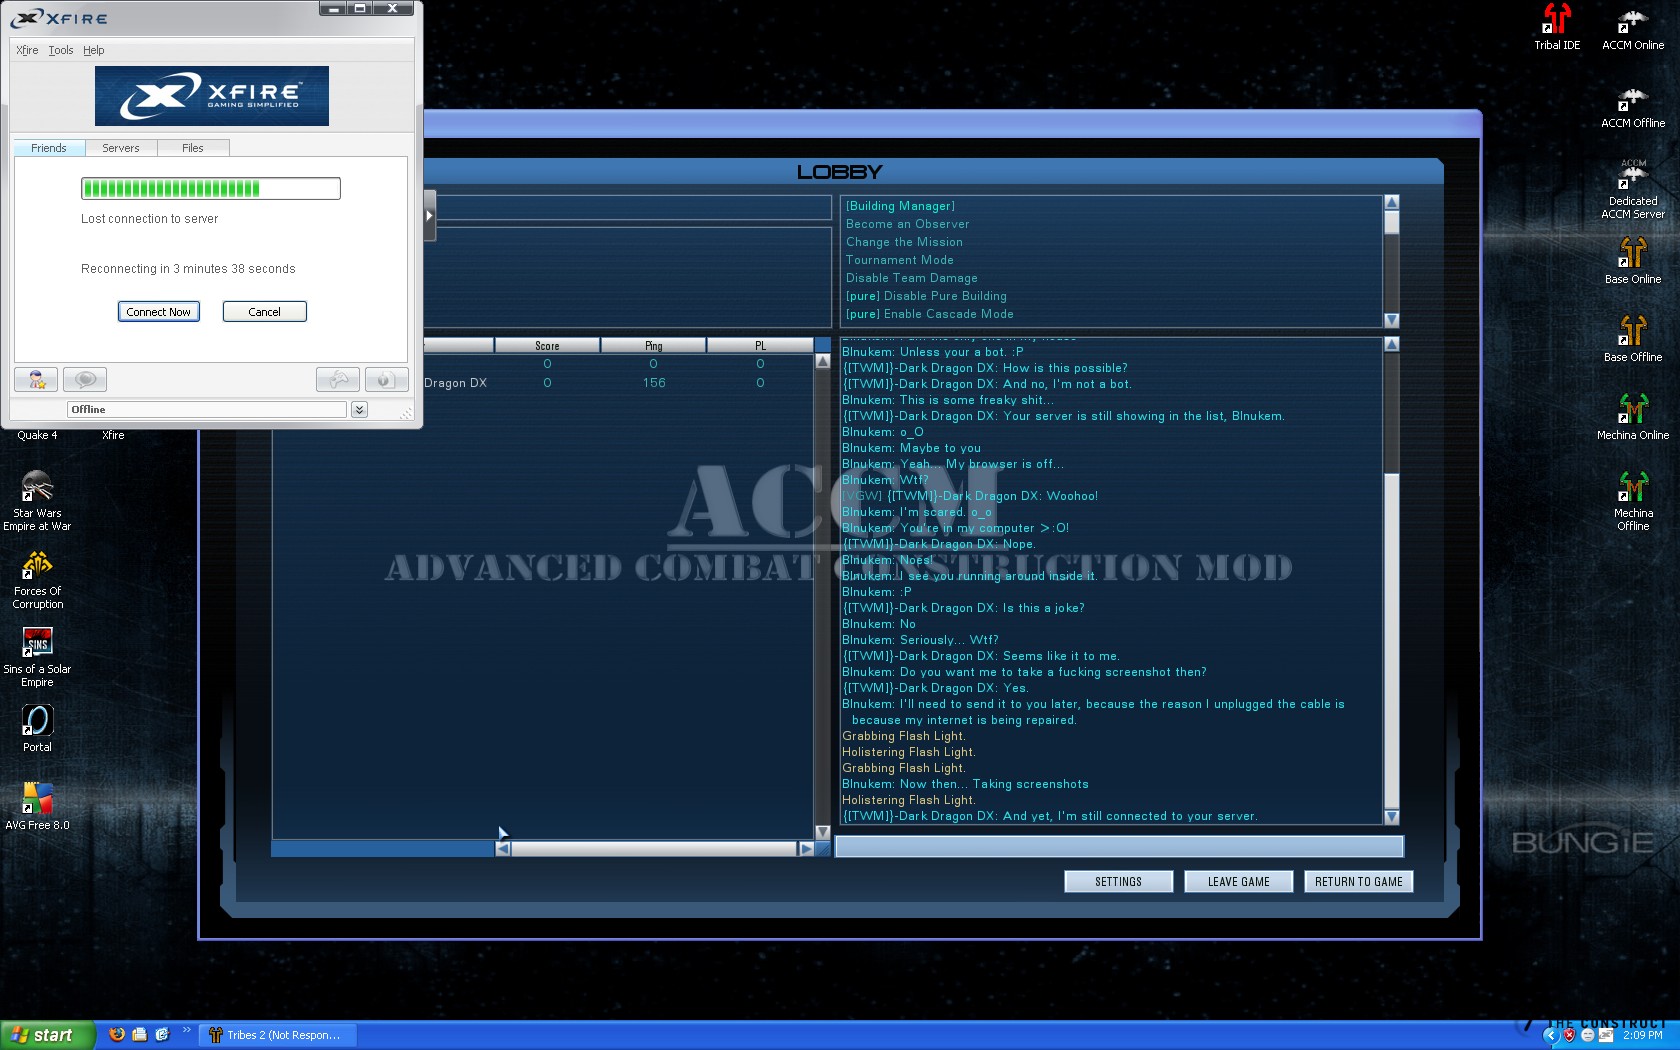Open the Tools menu in Xfire

(x=61, y=50)
